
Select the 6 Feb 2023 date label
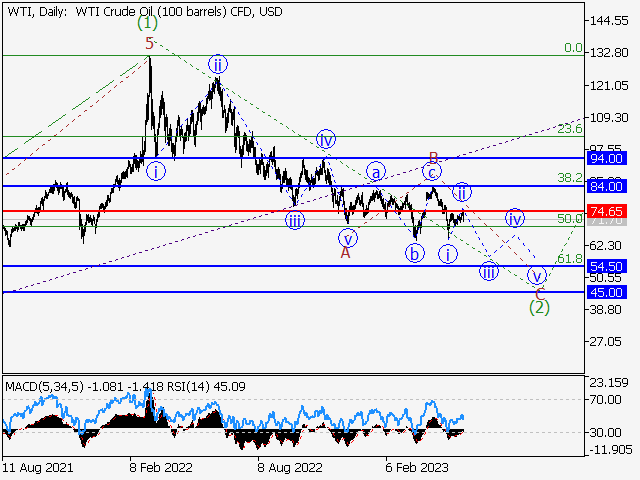pyautogui.click(x=417, y=467)
